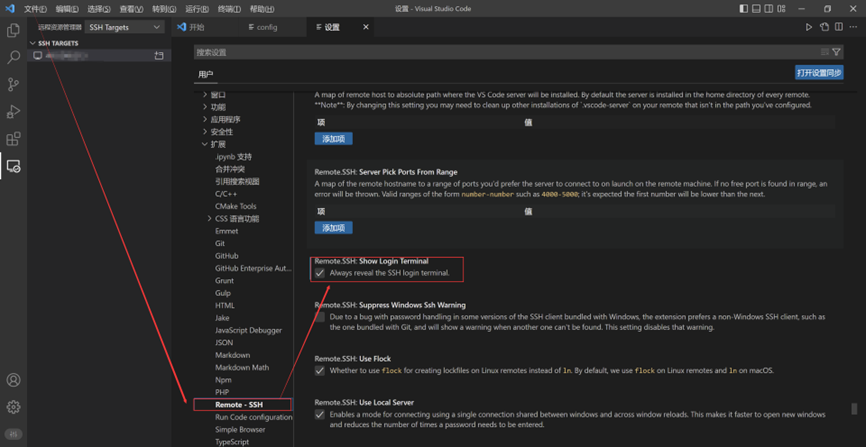Select Run Code configuration tree item

[254, 417]
